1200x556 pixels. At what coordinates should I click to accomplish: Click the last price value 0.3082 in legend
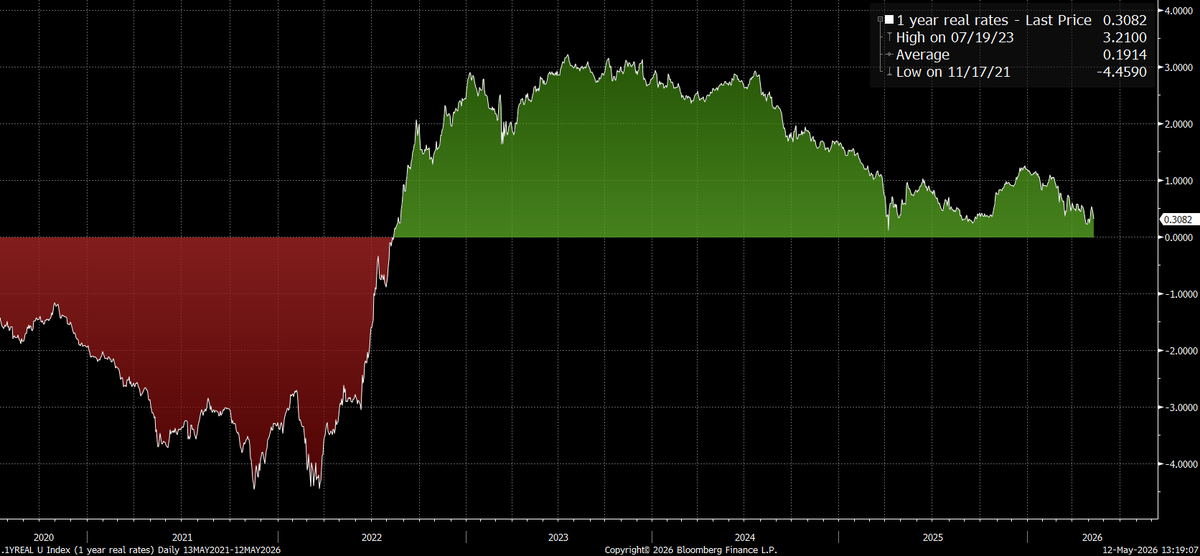[x=1123, y=19]
